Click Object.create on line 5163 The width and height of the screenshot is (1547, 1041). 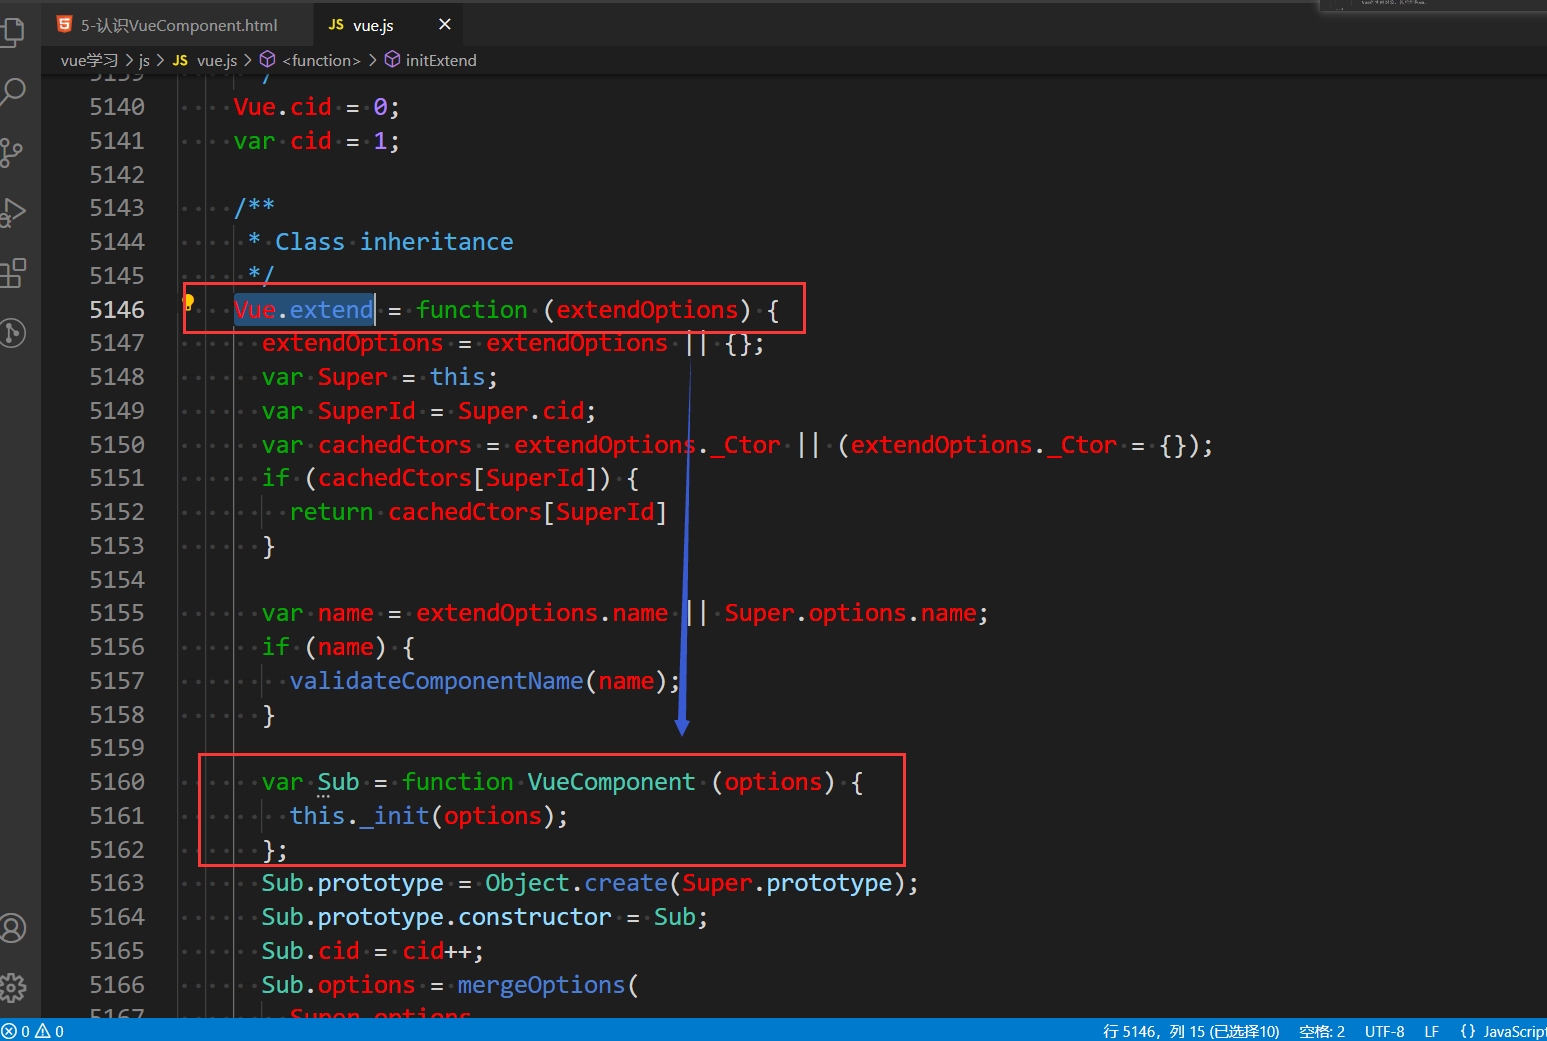tap(577, 883)
